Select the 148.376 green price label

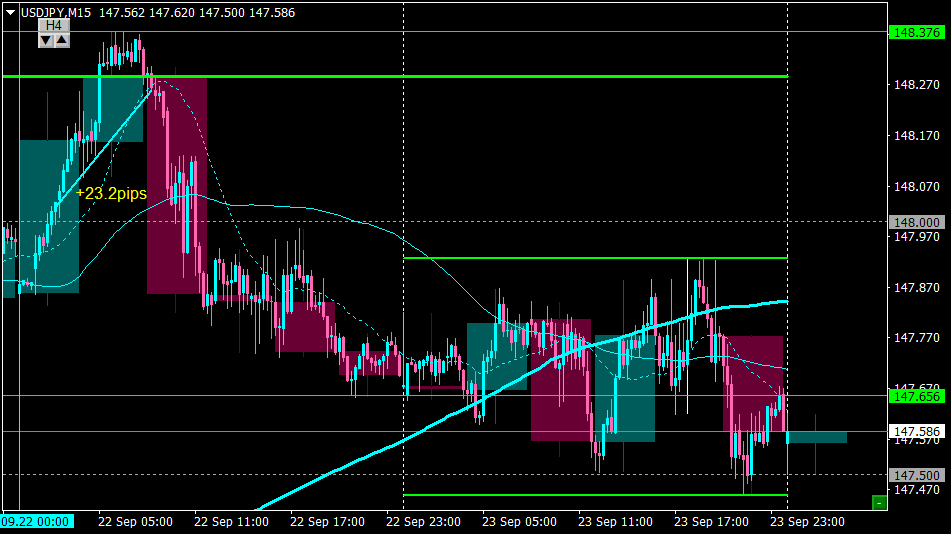click(916, 32)
